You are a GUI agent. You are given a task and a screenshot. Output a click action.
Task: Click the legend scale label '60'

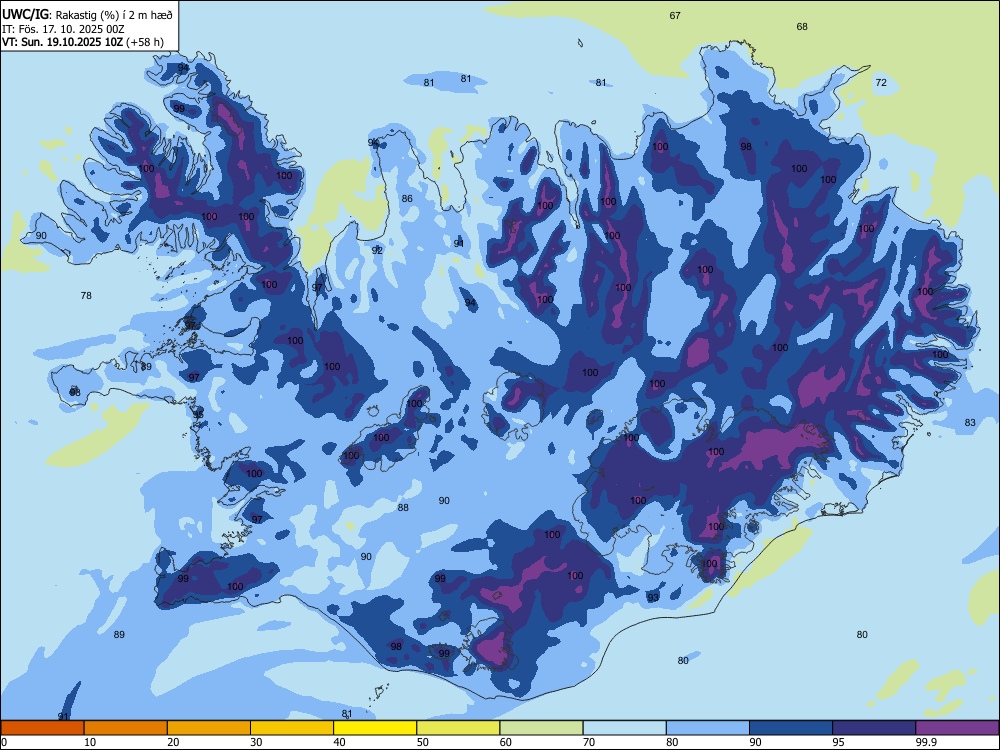coord(506,742)
